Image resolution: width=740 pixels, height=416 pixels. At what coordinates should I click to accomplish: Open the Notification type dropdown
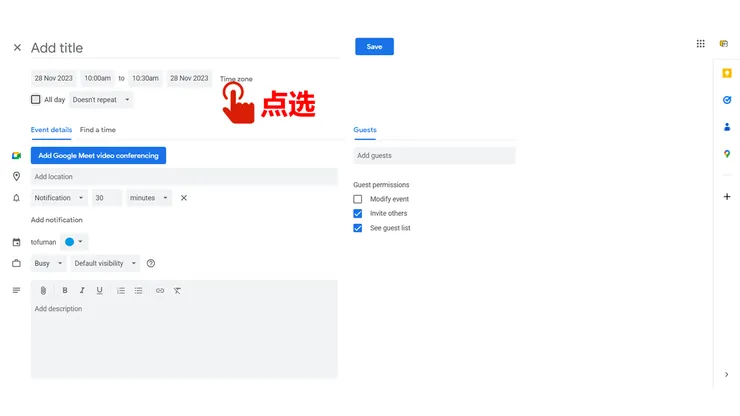tap(59, 198)
